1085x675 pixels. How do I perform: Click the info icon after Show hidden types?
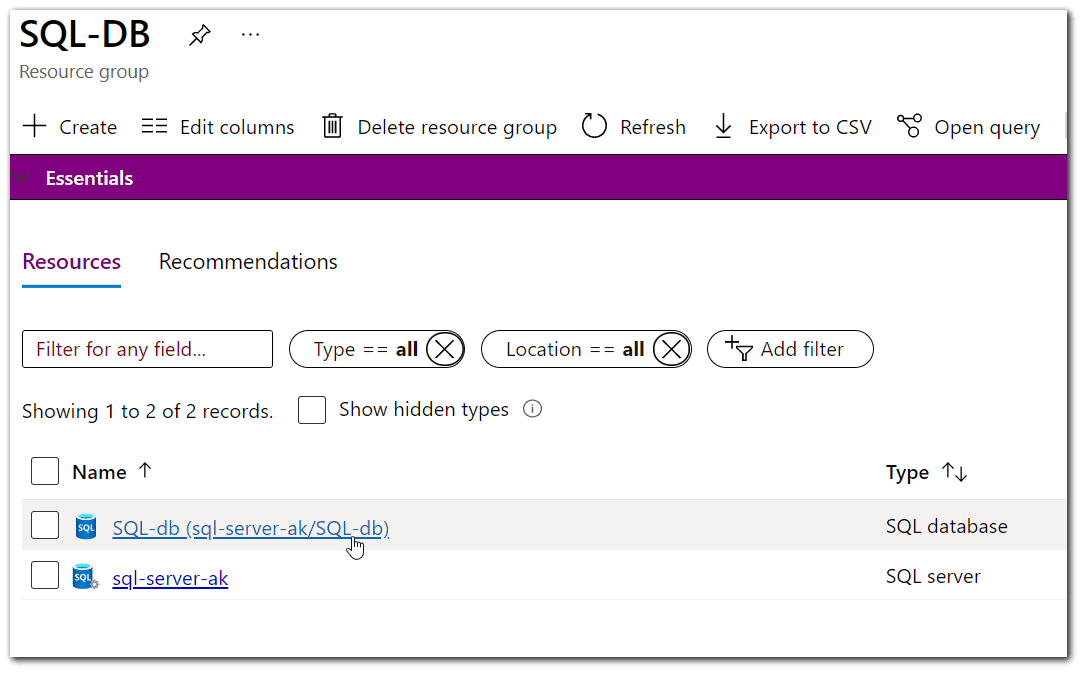coord(532,409)
